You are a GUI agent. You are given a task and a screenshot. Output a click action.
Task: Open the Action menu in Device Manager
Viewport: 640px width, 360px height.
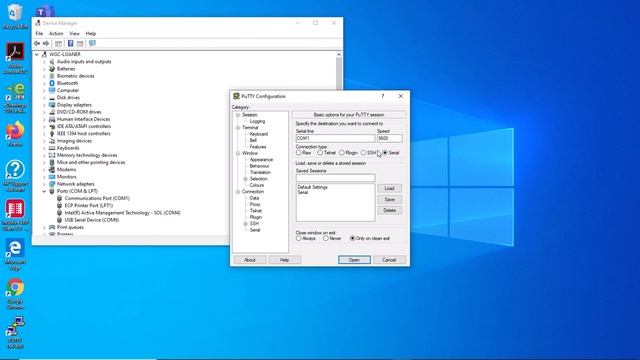point(56,33)
